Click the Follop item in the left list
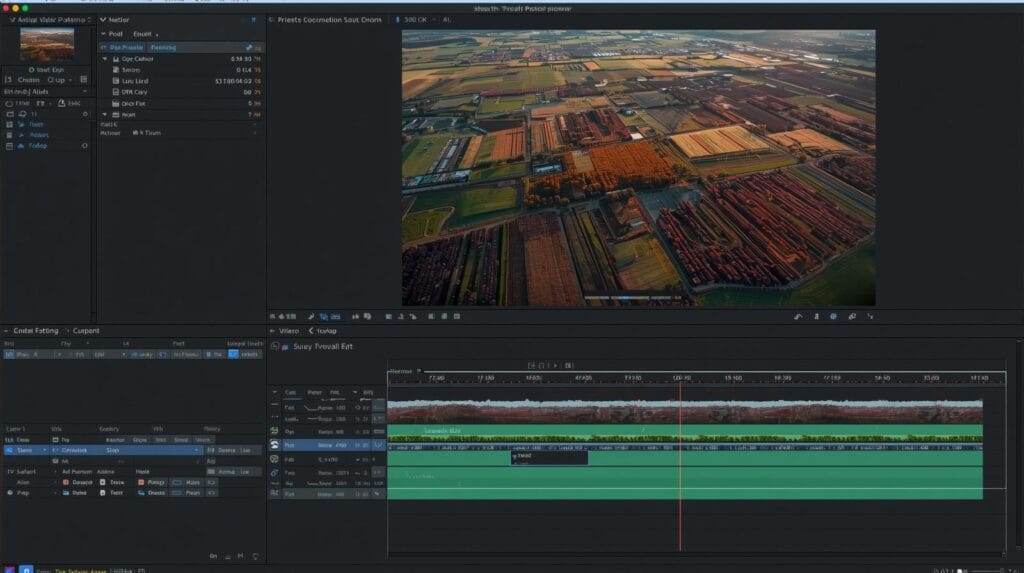The width and height of the screenshot is (1024, 573). coord(37,146)
